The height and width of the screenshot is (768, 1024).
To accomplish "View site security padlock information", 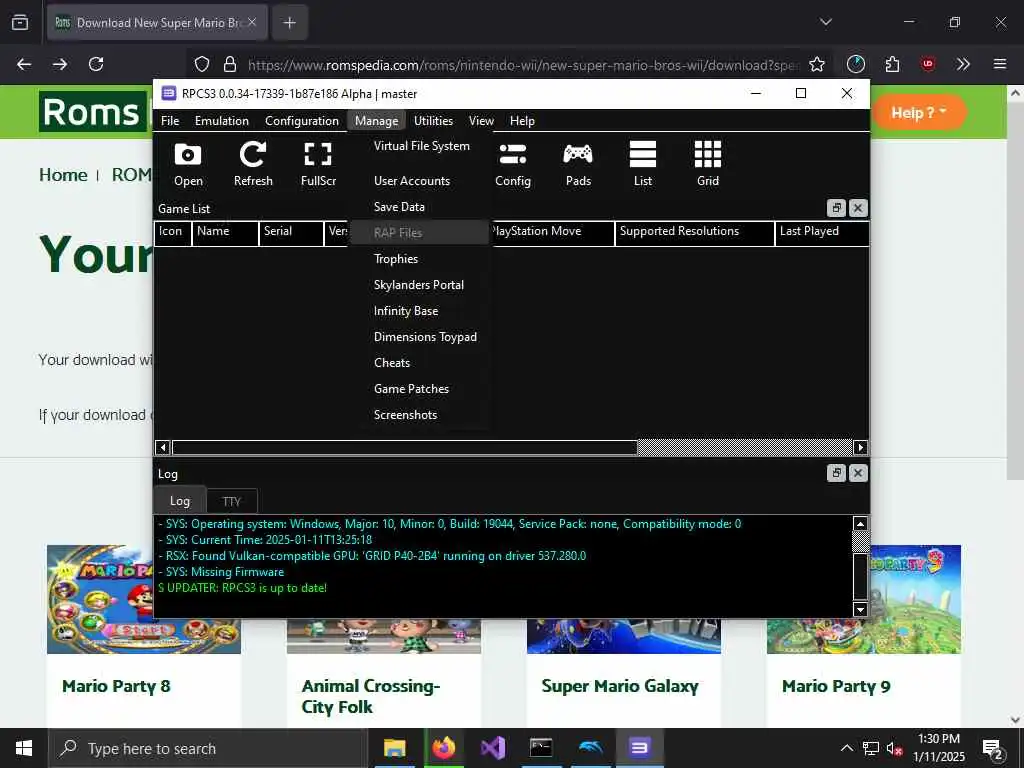I will (x=230, y=64).
